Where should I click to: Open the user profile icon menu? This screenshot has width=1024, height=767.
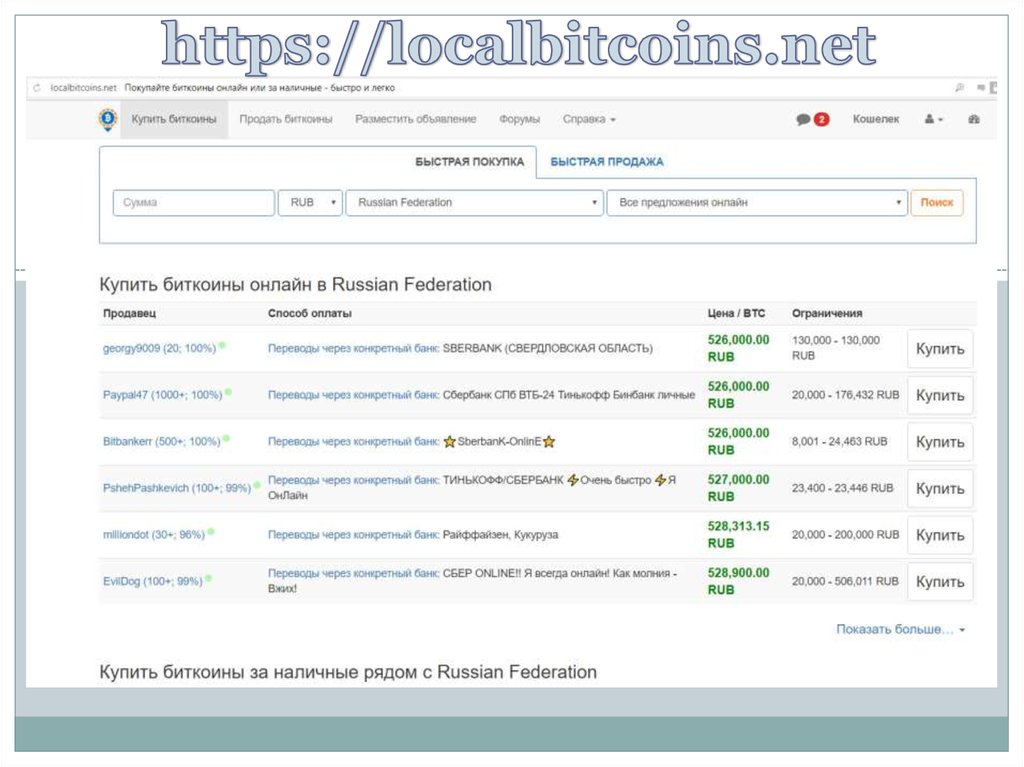(x=933, y=120)
